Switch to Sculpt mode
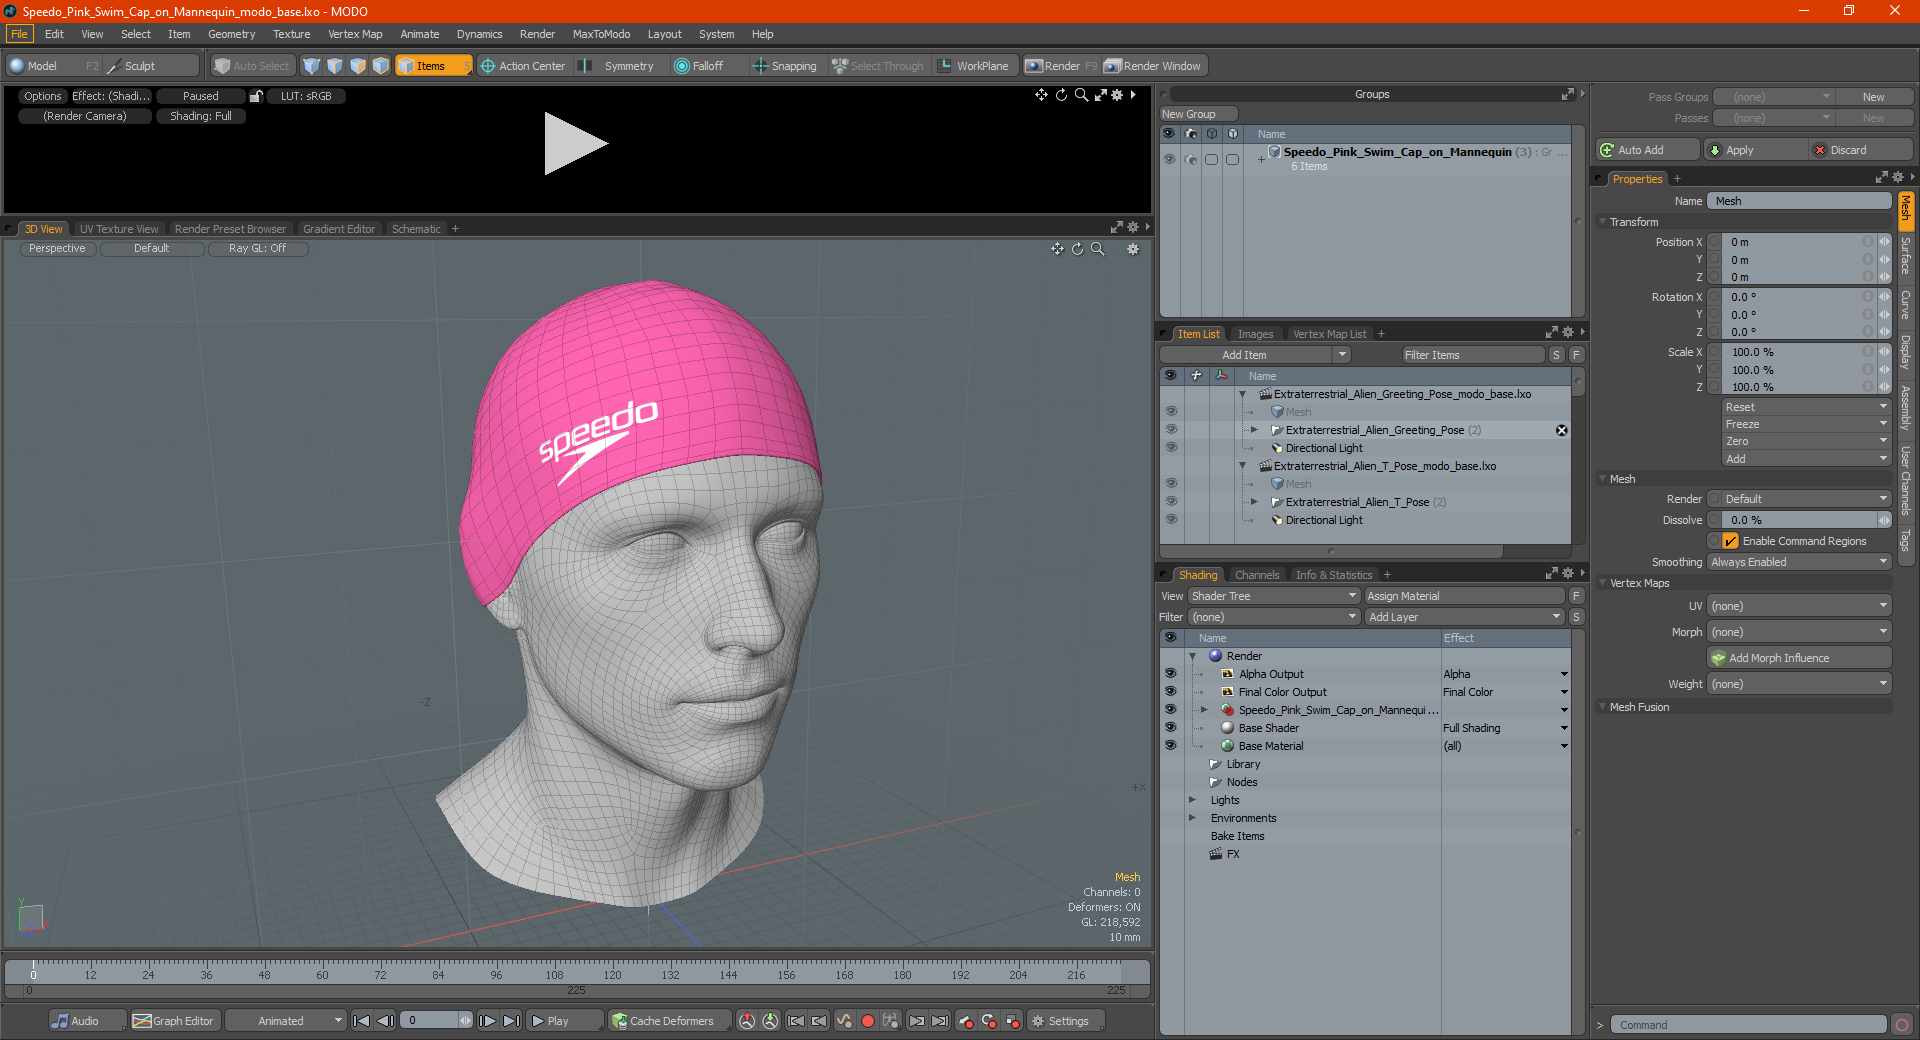This screenshot has width=1920, height=1040. pyautogui.click(x=150, y=66)
